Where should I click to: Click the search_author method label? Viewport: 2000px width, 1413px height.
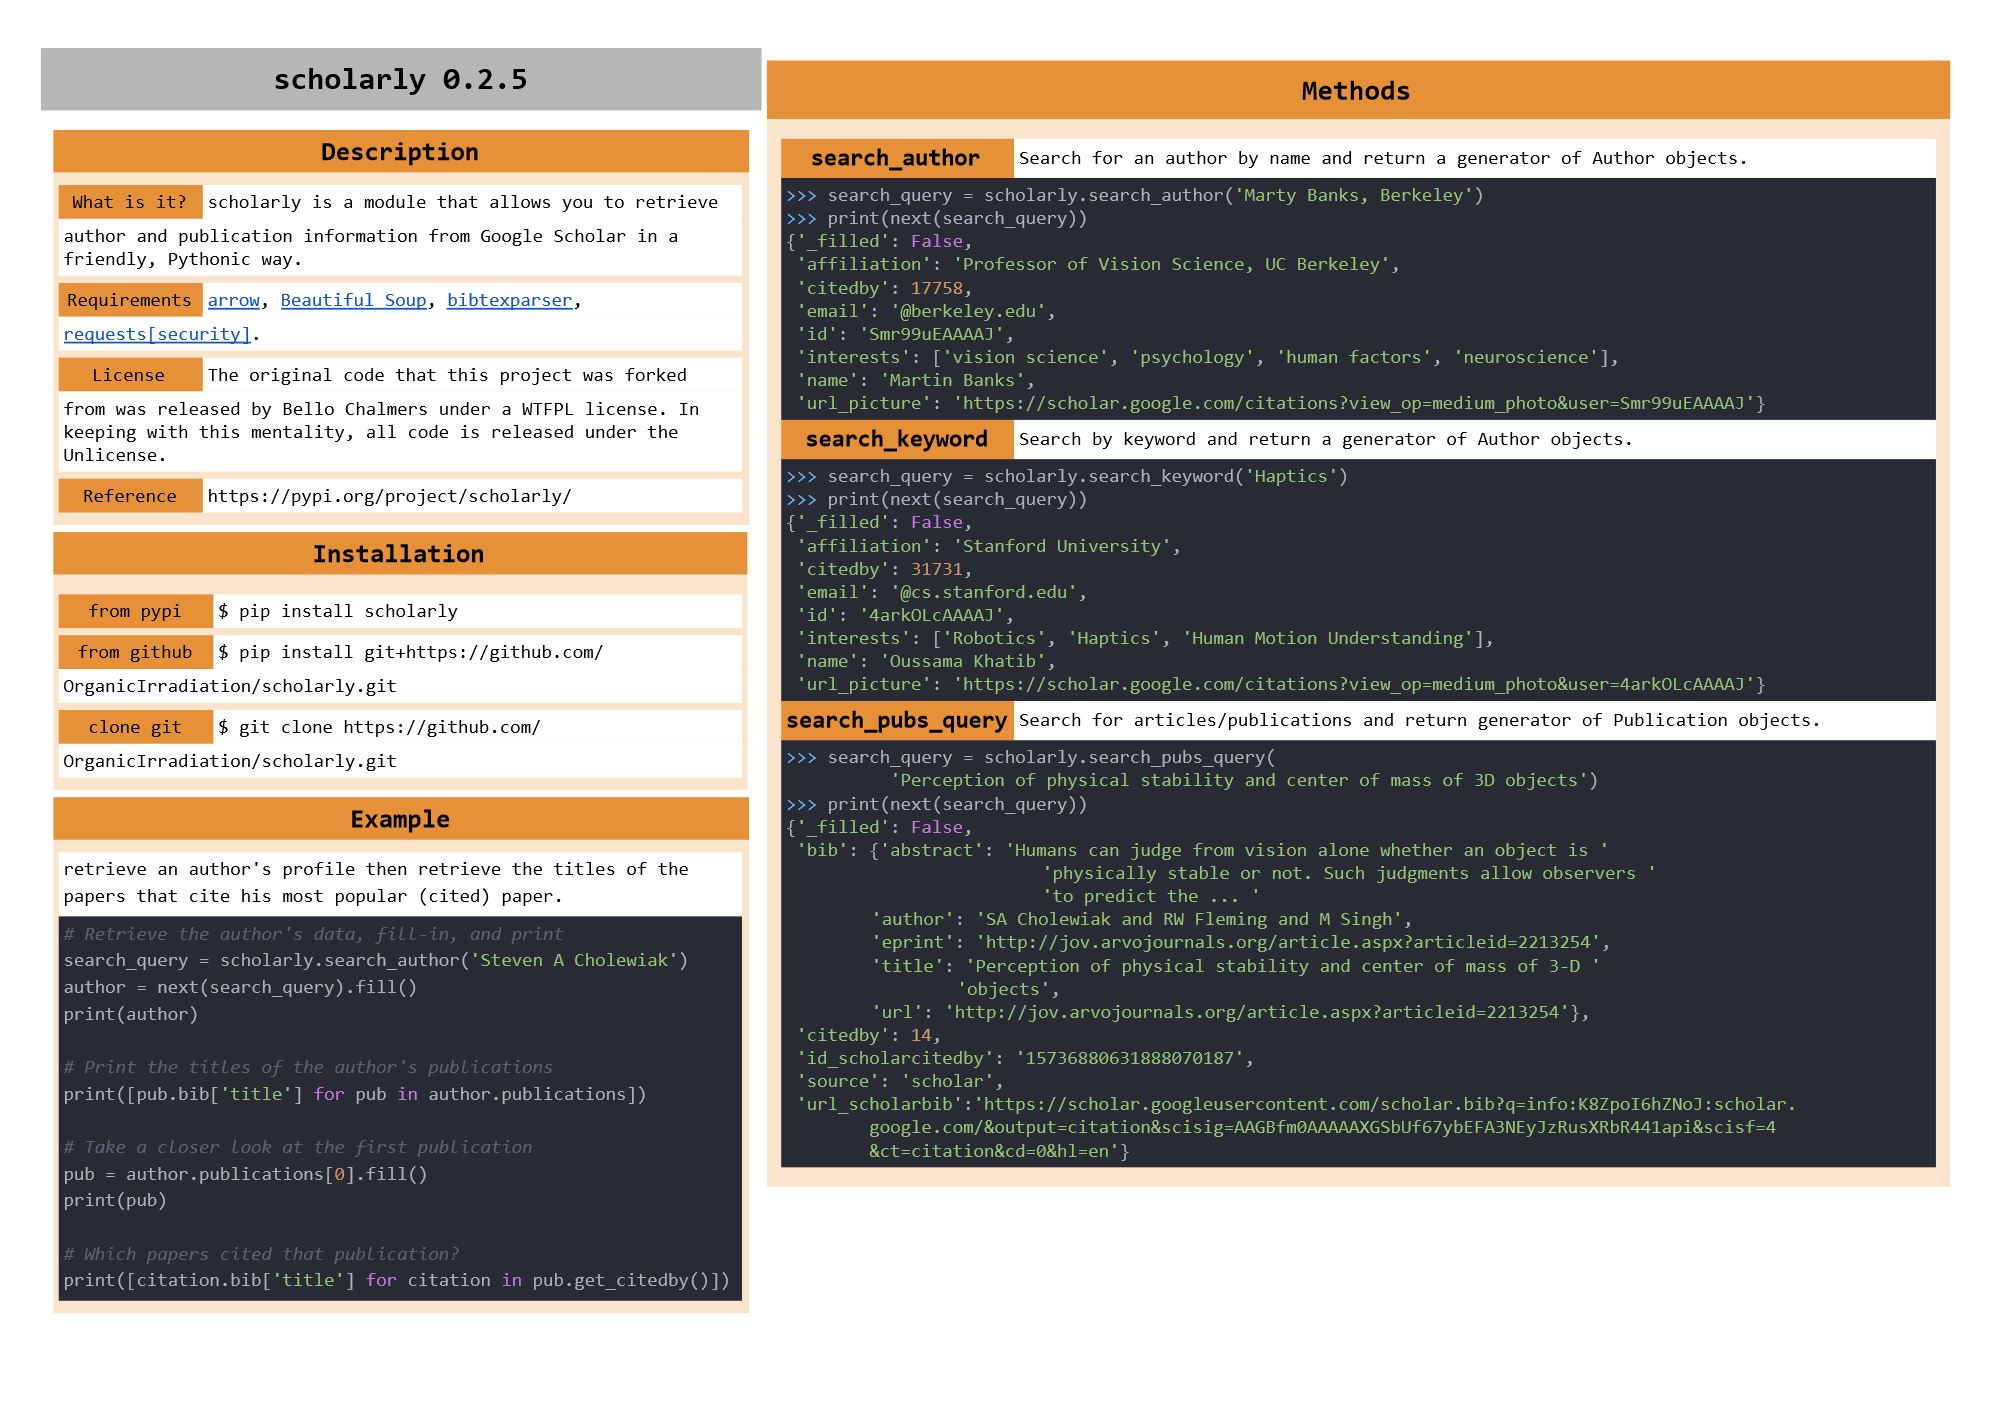click(896, 158)
